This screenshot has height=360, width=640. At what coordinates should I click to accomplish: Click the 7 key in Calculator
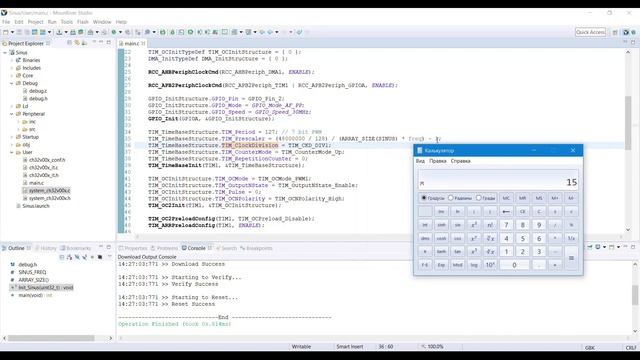[x=506, y=225]
